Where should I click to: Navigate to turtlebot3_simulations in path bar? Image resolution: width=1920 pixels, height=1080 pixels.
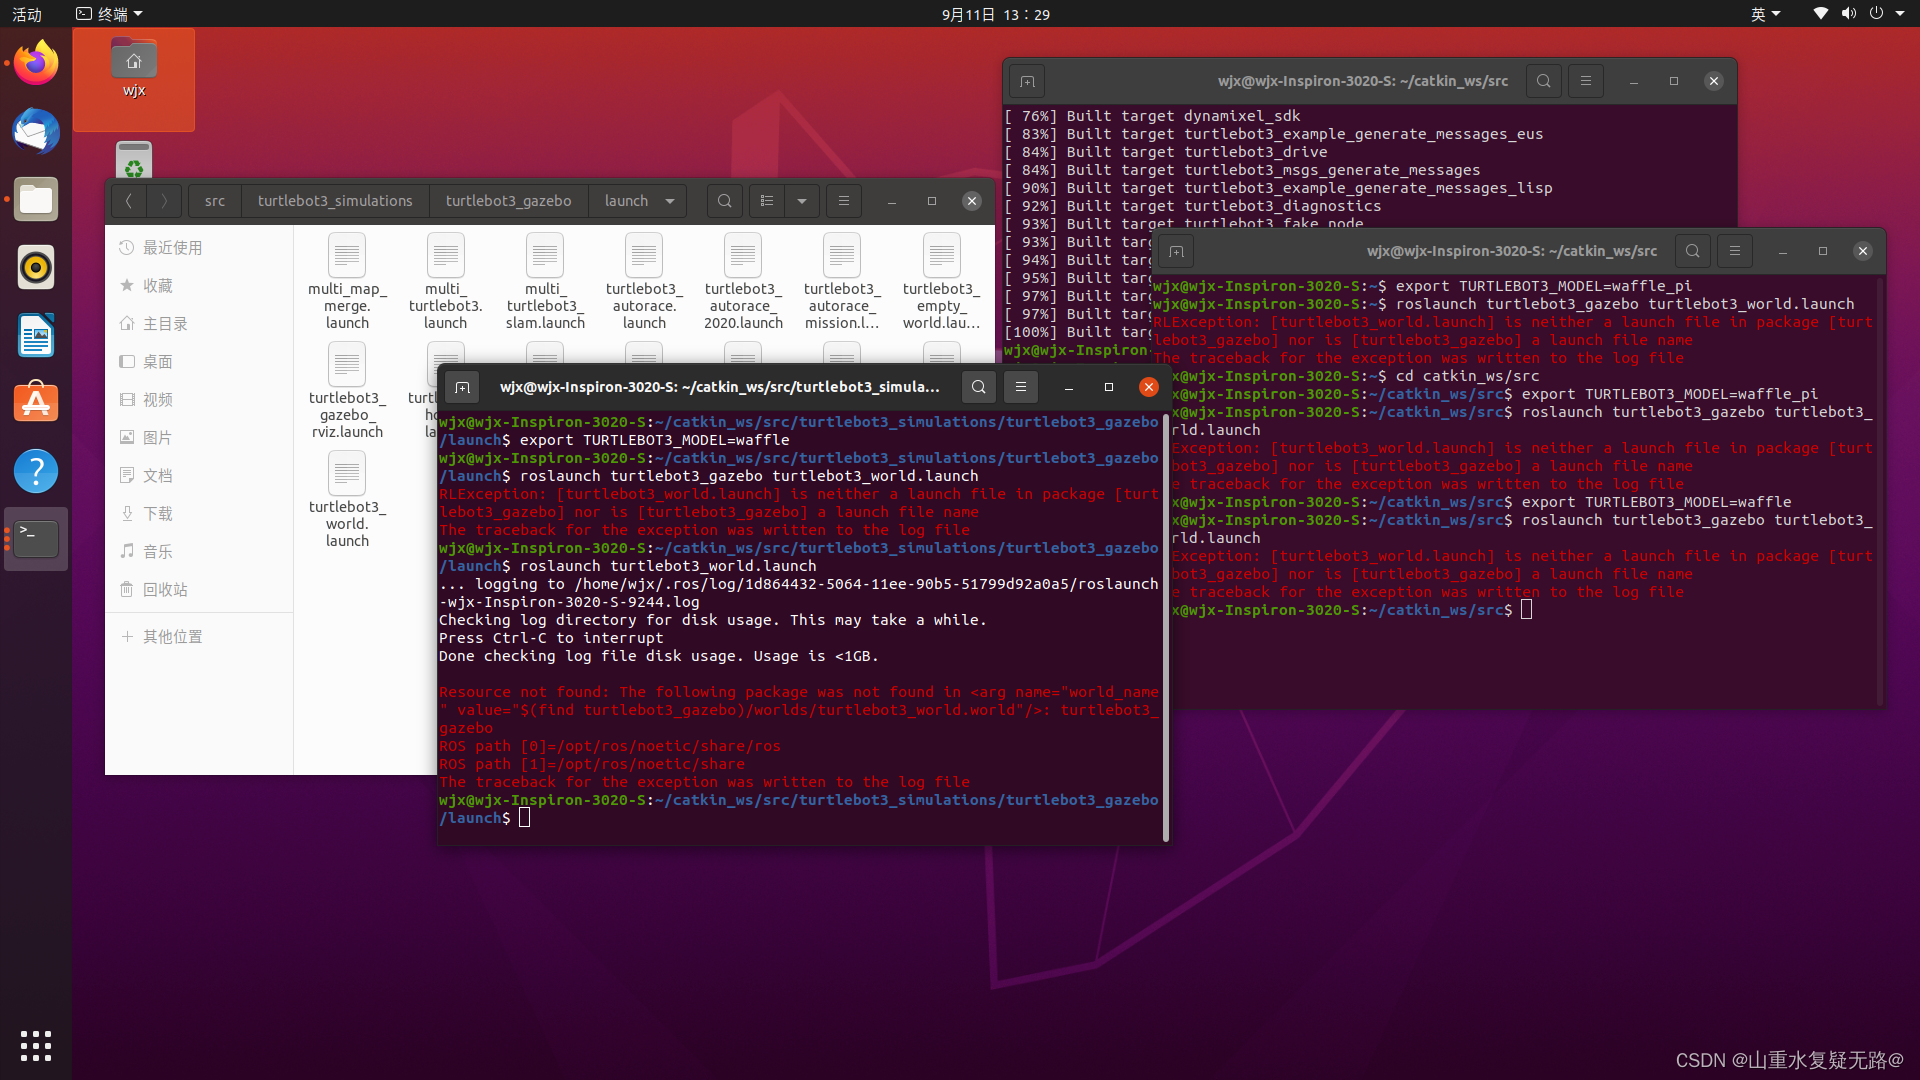tap(335, 201)
